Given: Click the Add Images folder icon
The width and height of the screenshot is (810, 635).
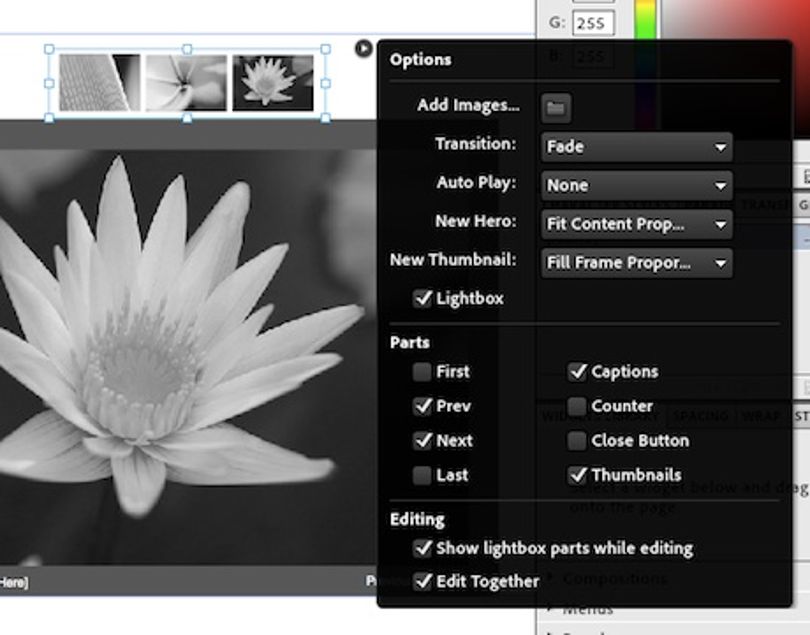Looking at the screenshot, I should tap(556, 109).
